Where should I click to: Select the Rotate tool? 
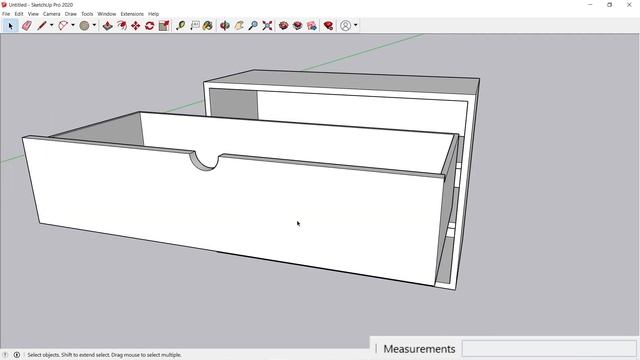(149, 26)
